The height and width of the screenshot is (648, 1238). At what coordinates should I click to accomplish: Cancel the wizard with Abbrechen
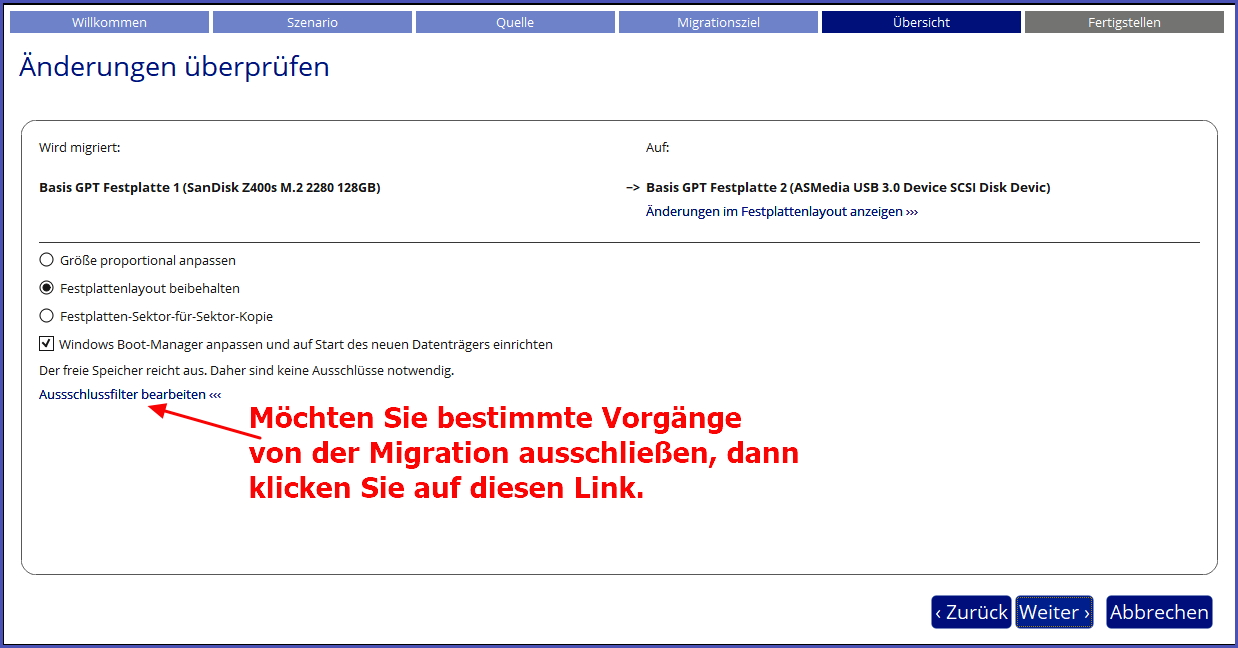coord(1159,612)
